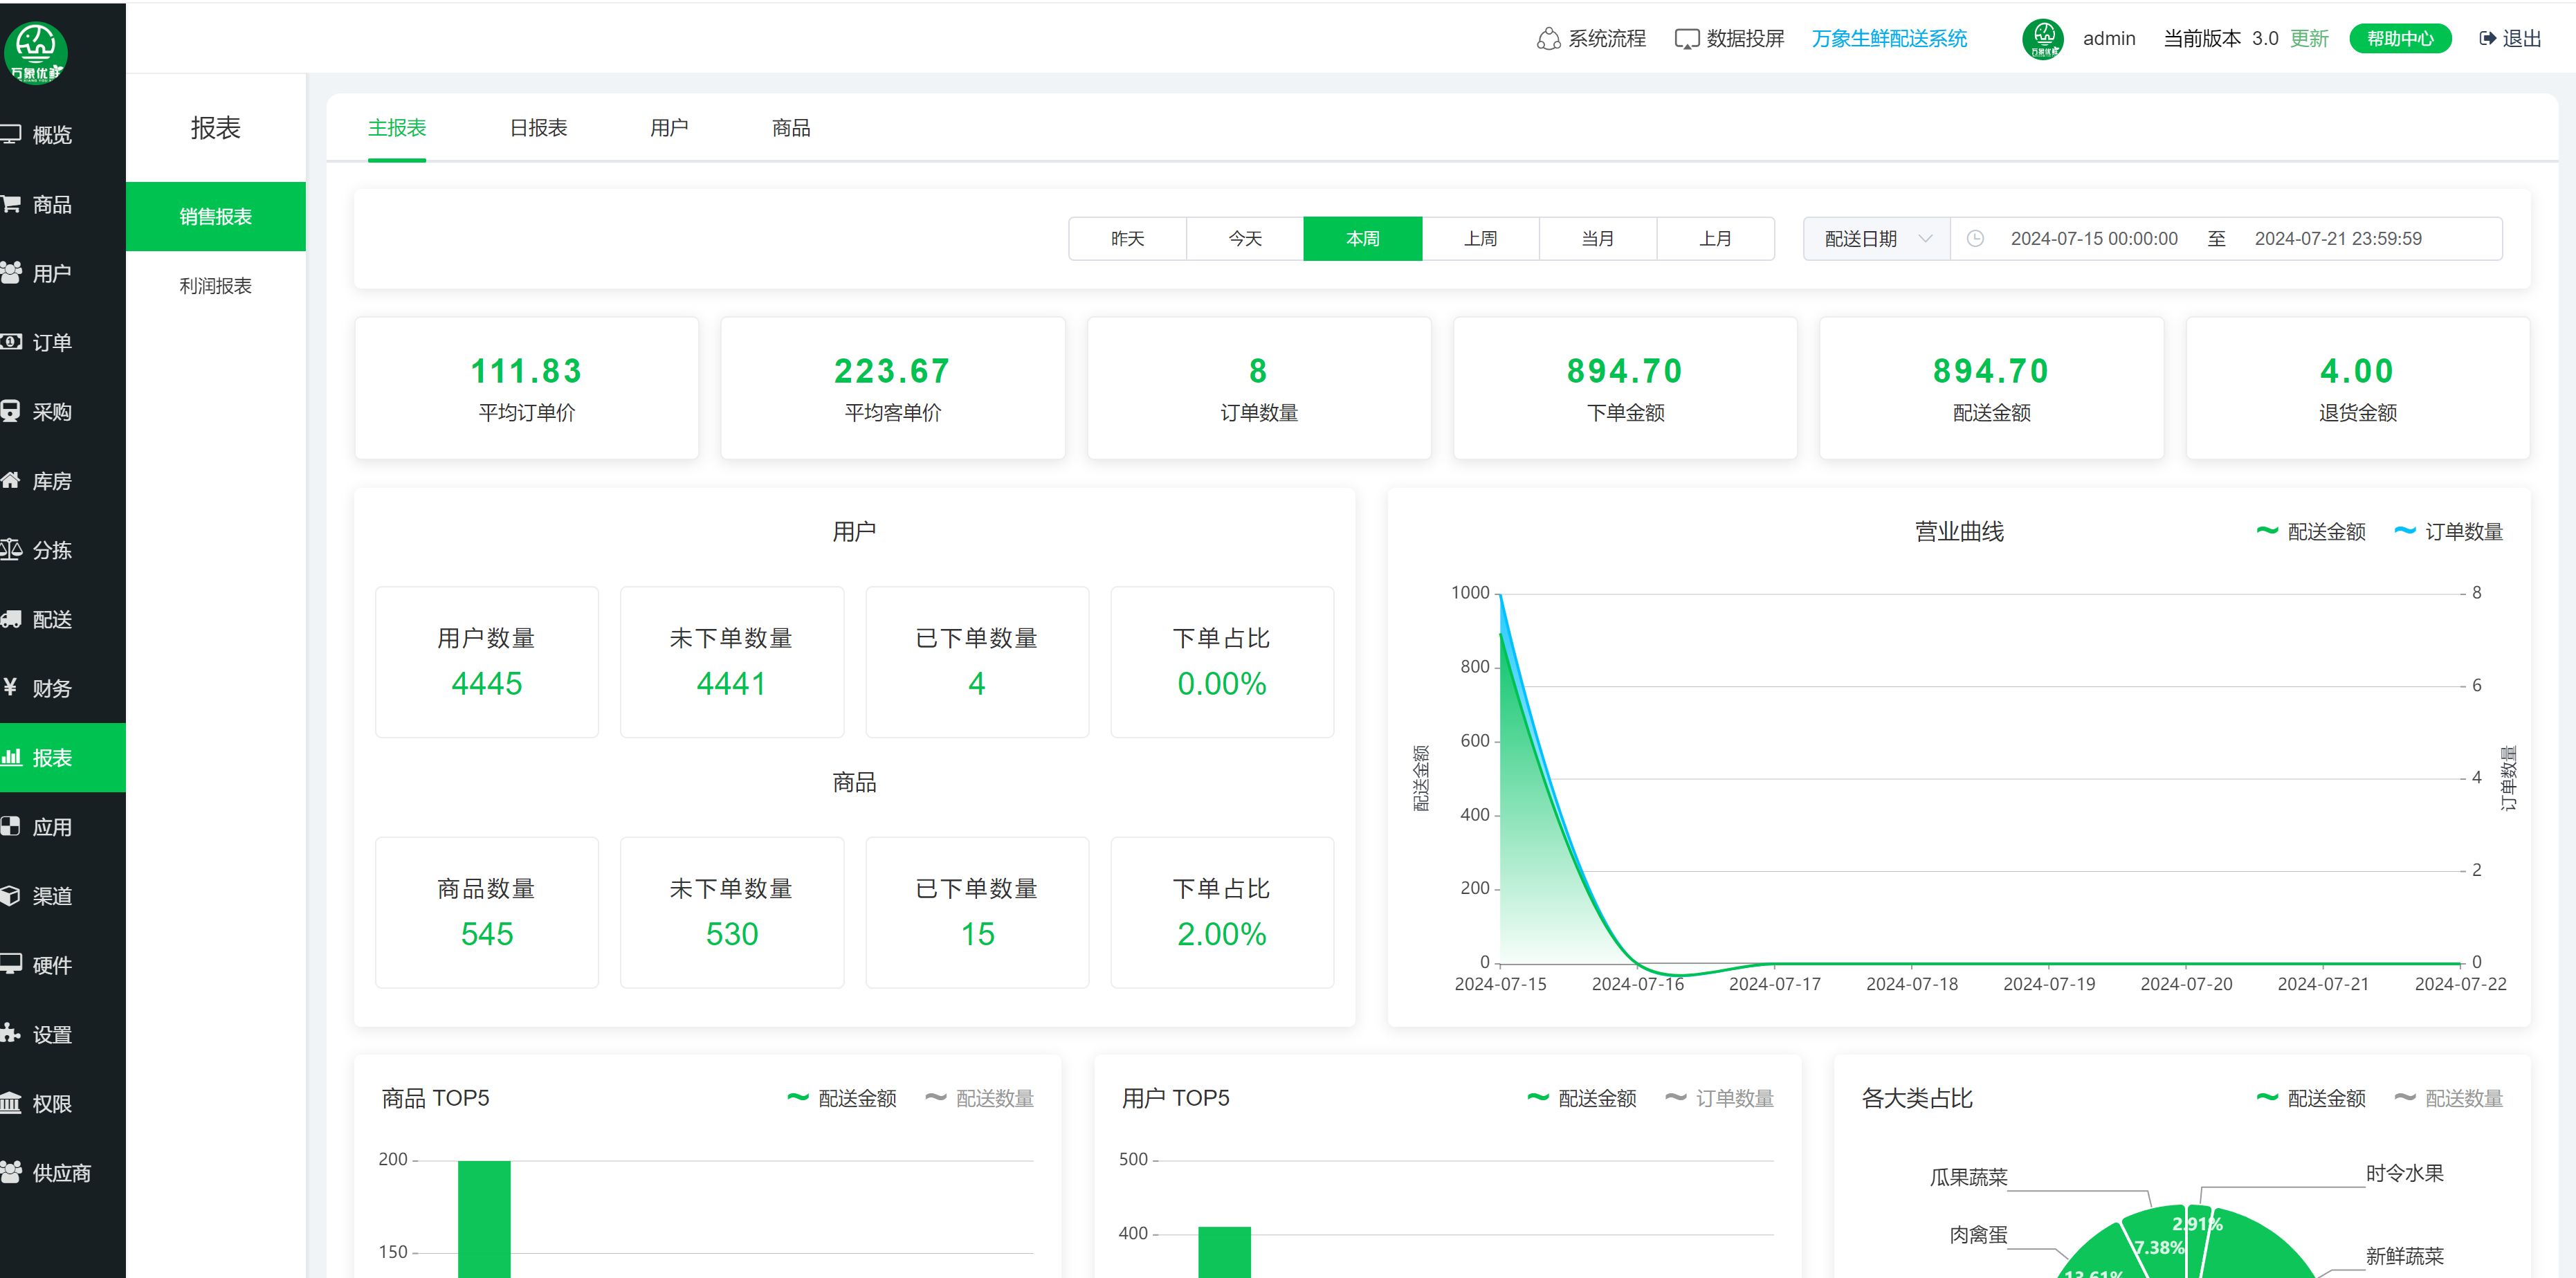Filter by 本周
This screenshot has width=2576, height=1278.
click(x=1363, y=239)
